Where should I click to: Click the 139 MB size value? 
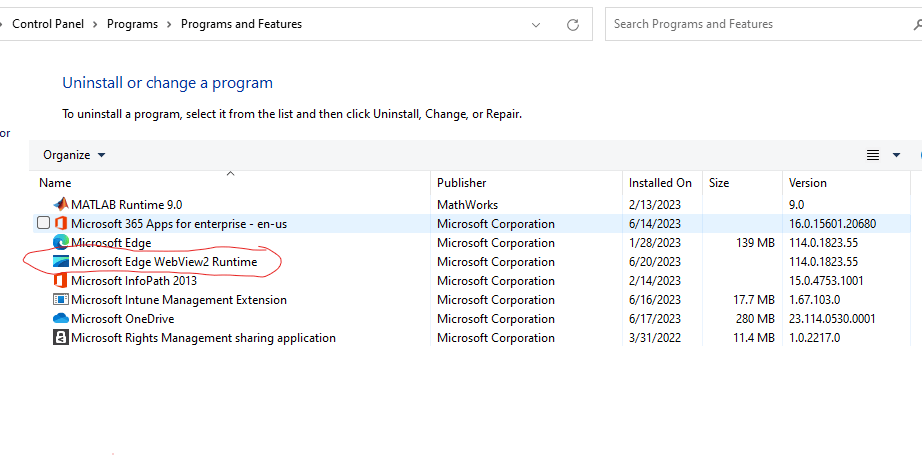coord(755,243)
